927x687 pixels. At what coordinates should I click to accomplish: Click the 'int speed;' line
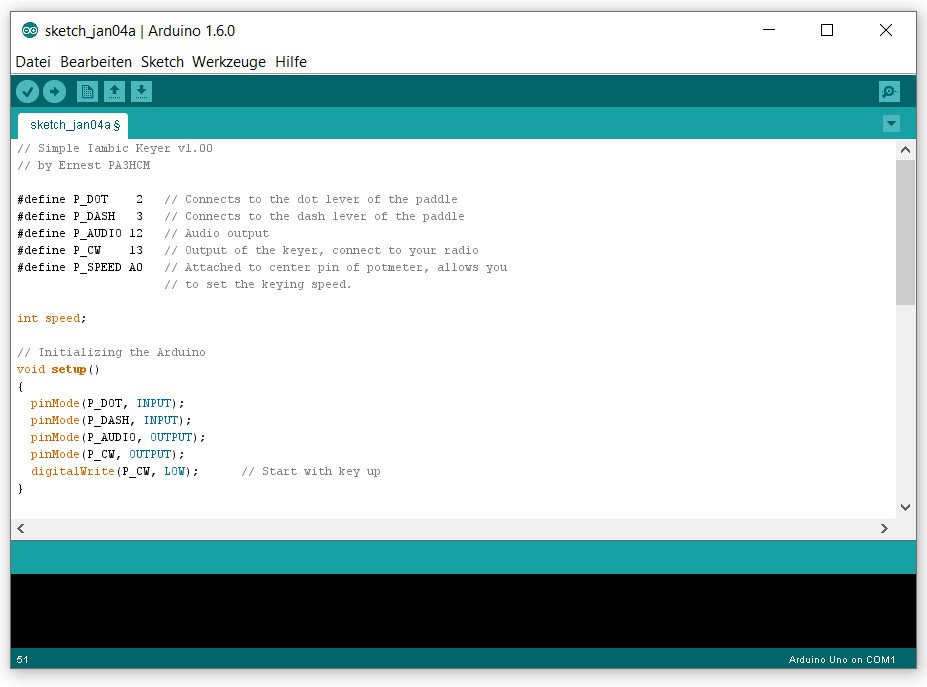(51, 319)
